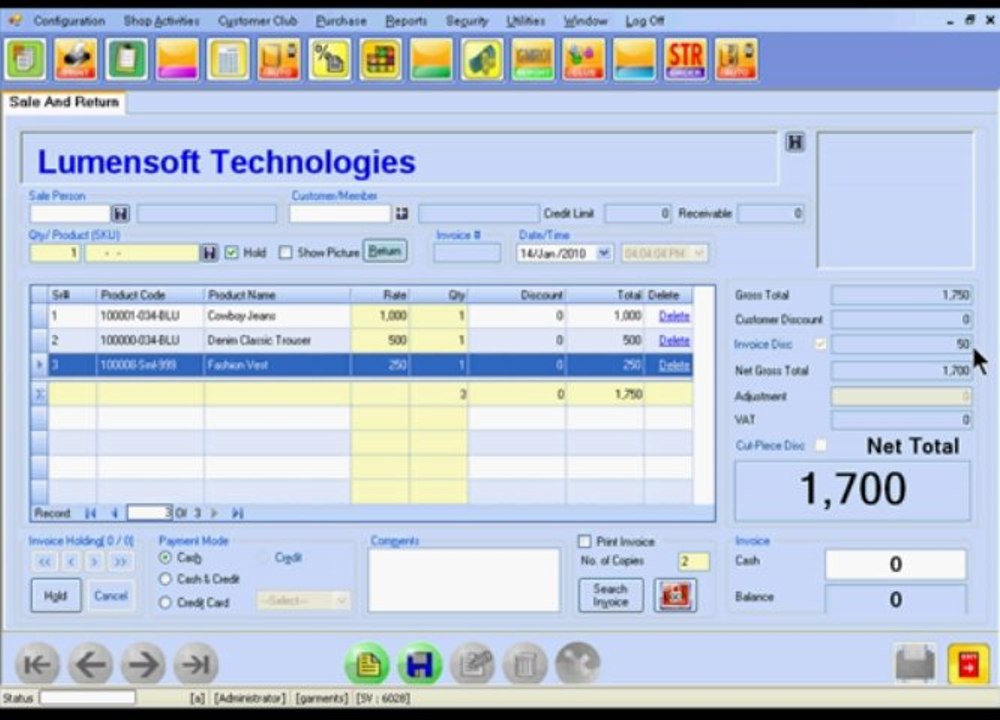Click the green documents toolbar icon
1000x720 pixels.
25,59
